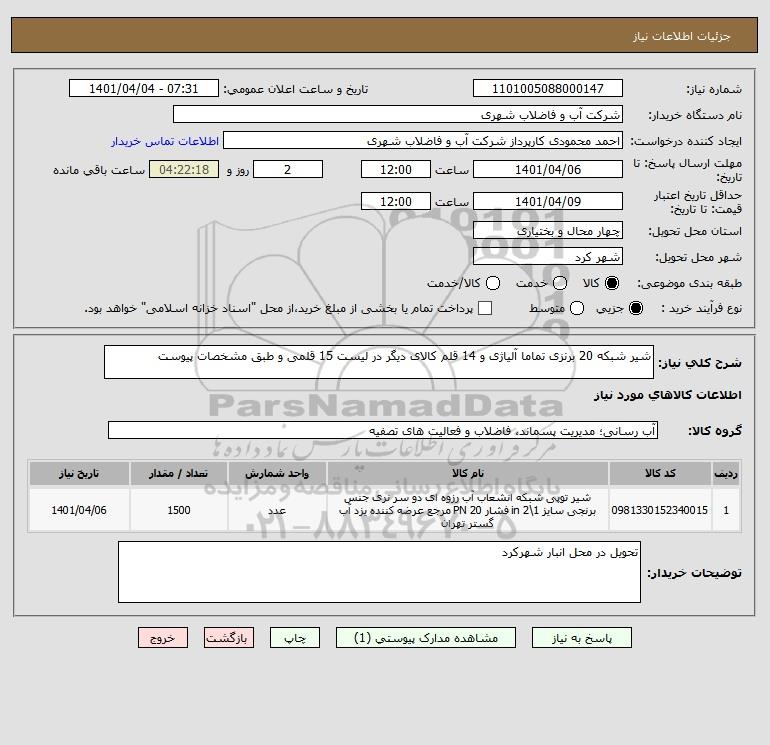
Task: Click the product name cell شیر توپی
Action: [x=468, y=510]
